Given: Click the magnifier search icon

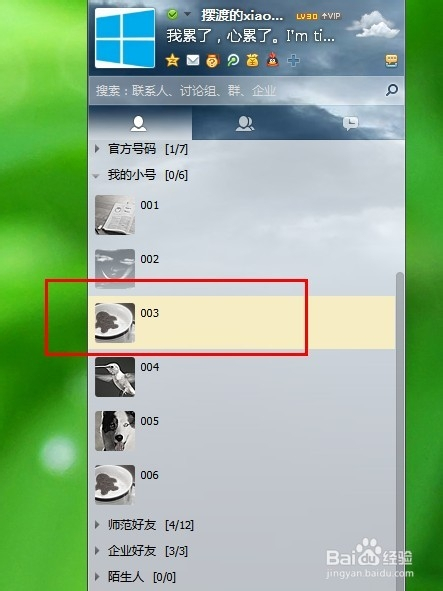Looking at the screenshot, I should pyautogui.click(x=392, y=90).
